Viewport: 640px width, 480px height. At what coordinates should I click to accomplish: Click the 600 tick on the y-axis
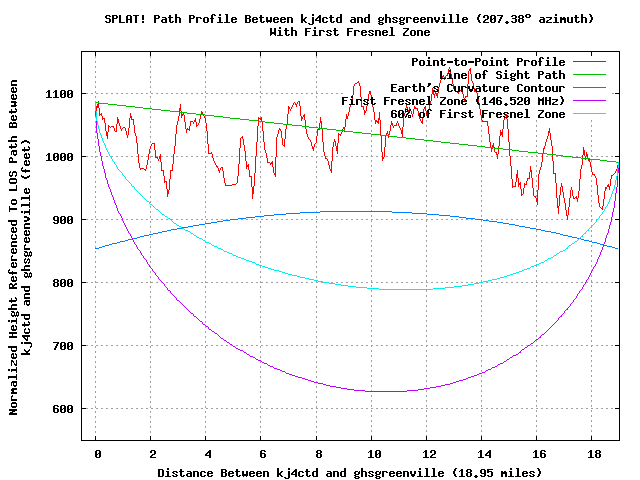tap(62, 409)
